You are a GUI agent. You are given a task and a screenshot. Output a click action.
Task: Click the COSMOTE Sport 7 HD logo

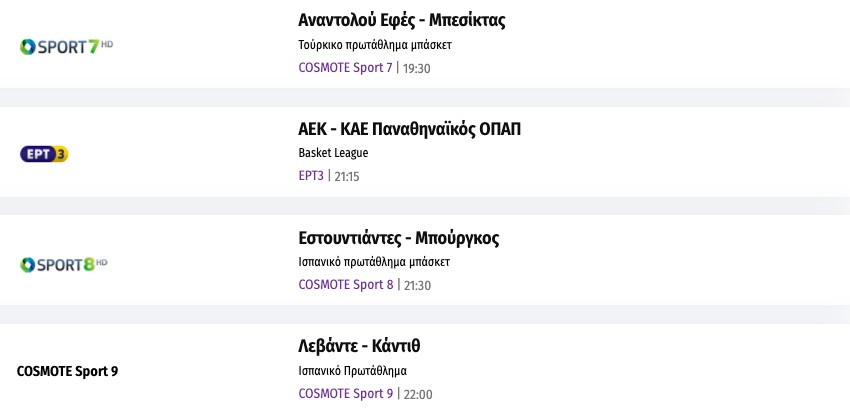pos(66,46)
